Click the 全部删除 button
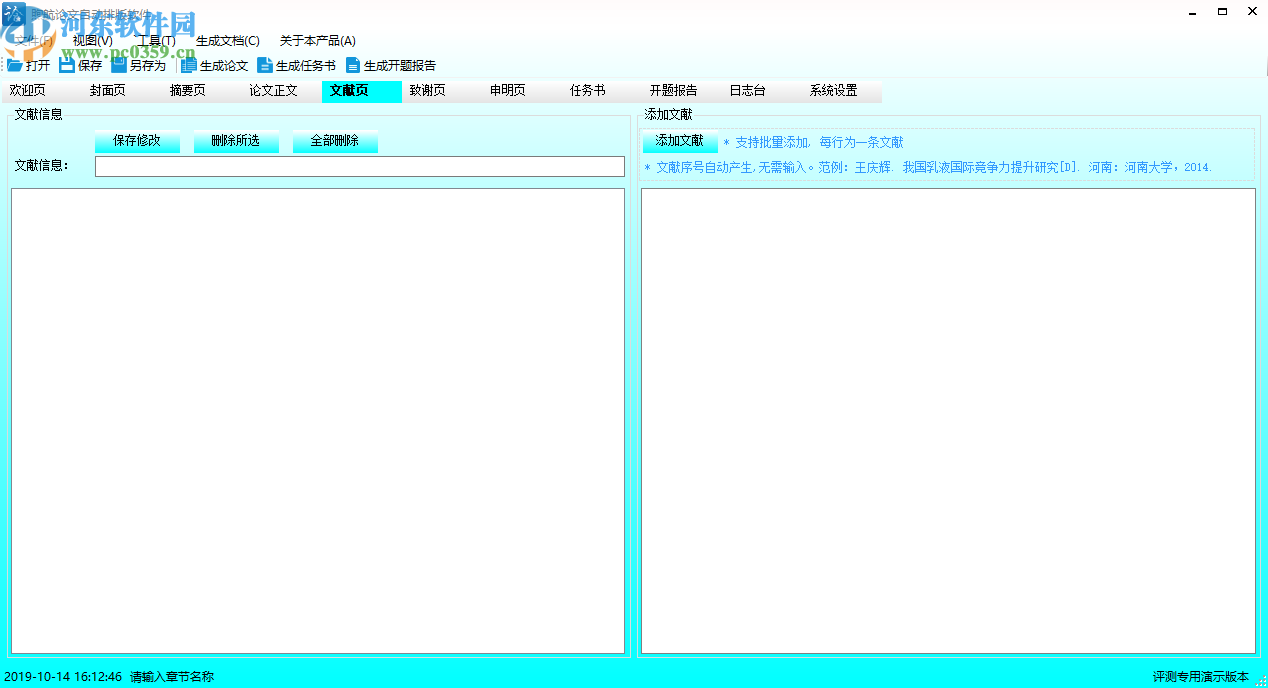1268x688 pixels. pyautogui.click(x=335, y=141)
